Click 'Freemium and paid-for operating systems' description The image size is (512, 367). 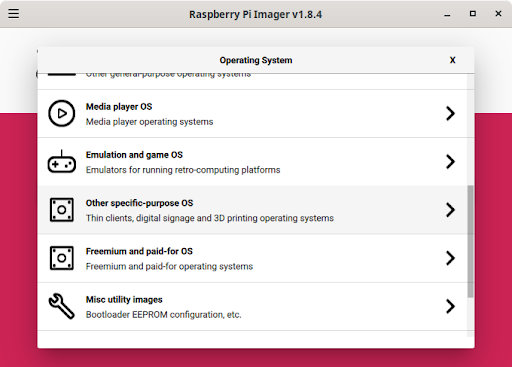pos(169,266)
